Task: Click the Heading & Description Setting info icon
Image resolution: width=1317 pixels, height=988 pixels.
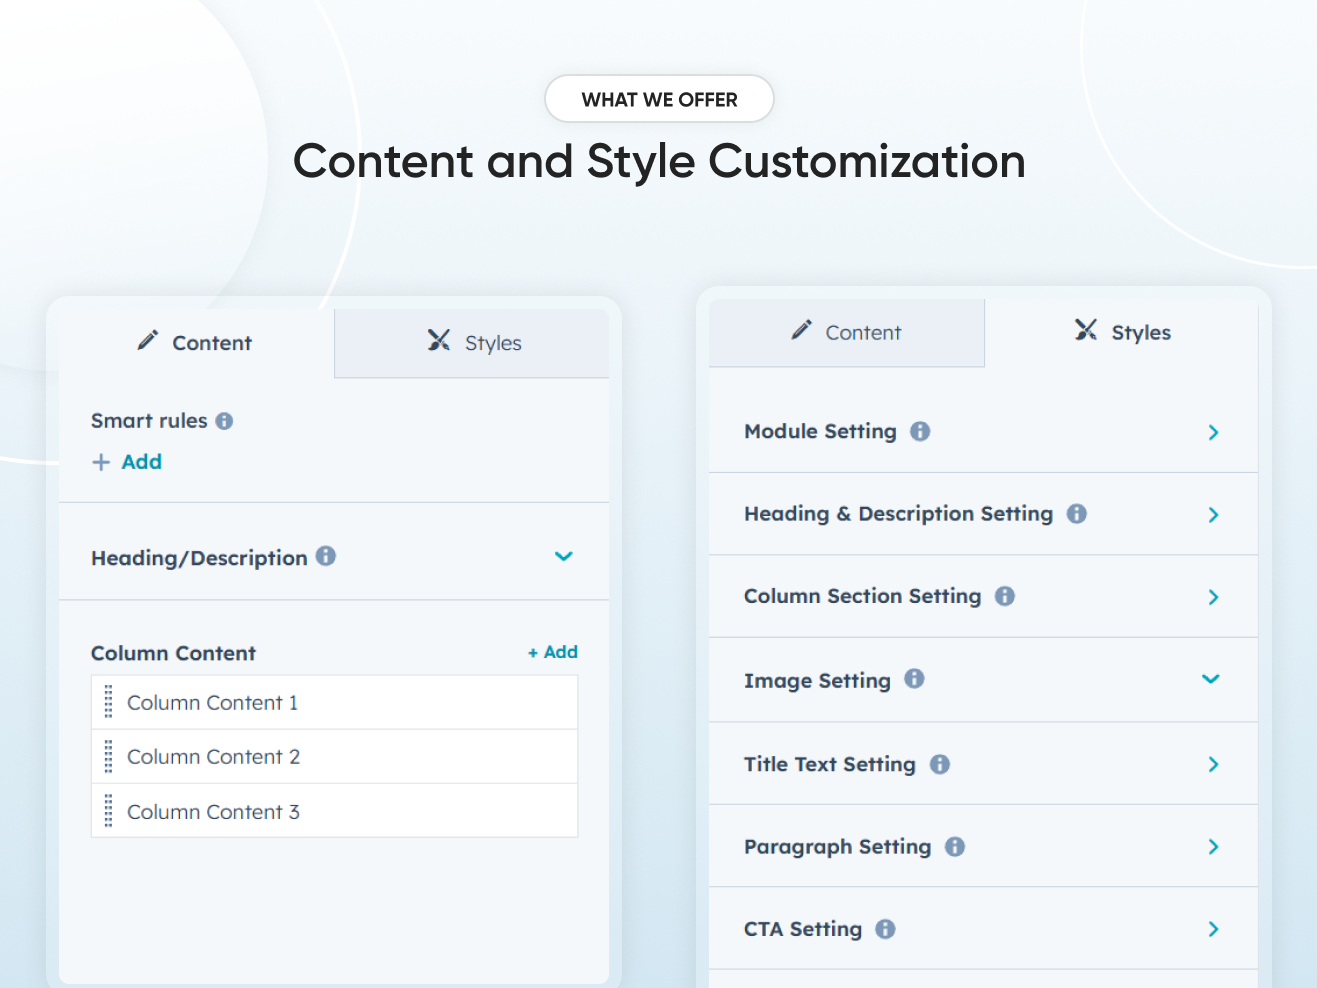Action: [1077, 513]
